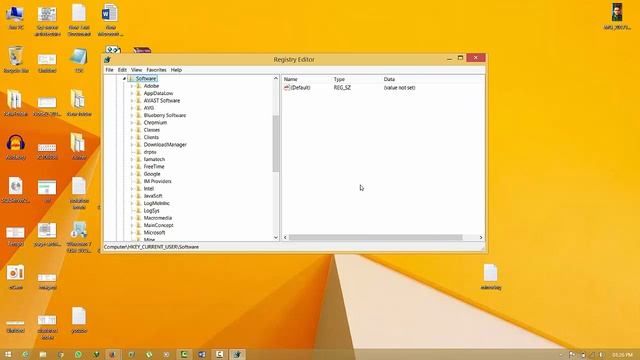
Task: Select the LogSys key
Action: (x=151, y=211)
